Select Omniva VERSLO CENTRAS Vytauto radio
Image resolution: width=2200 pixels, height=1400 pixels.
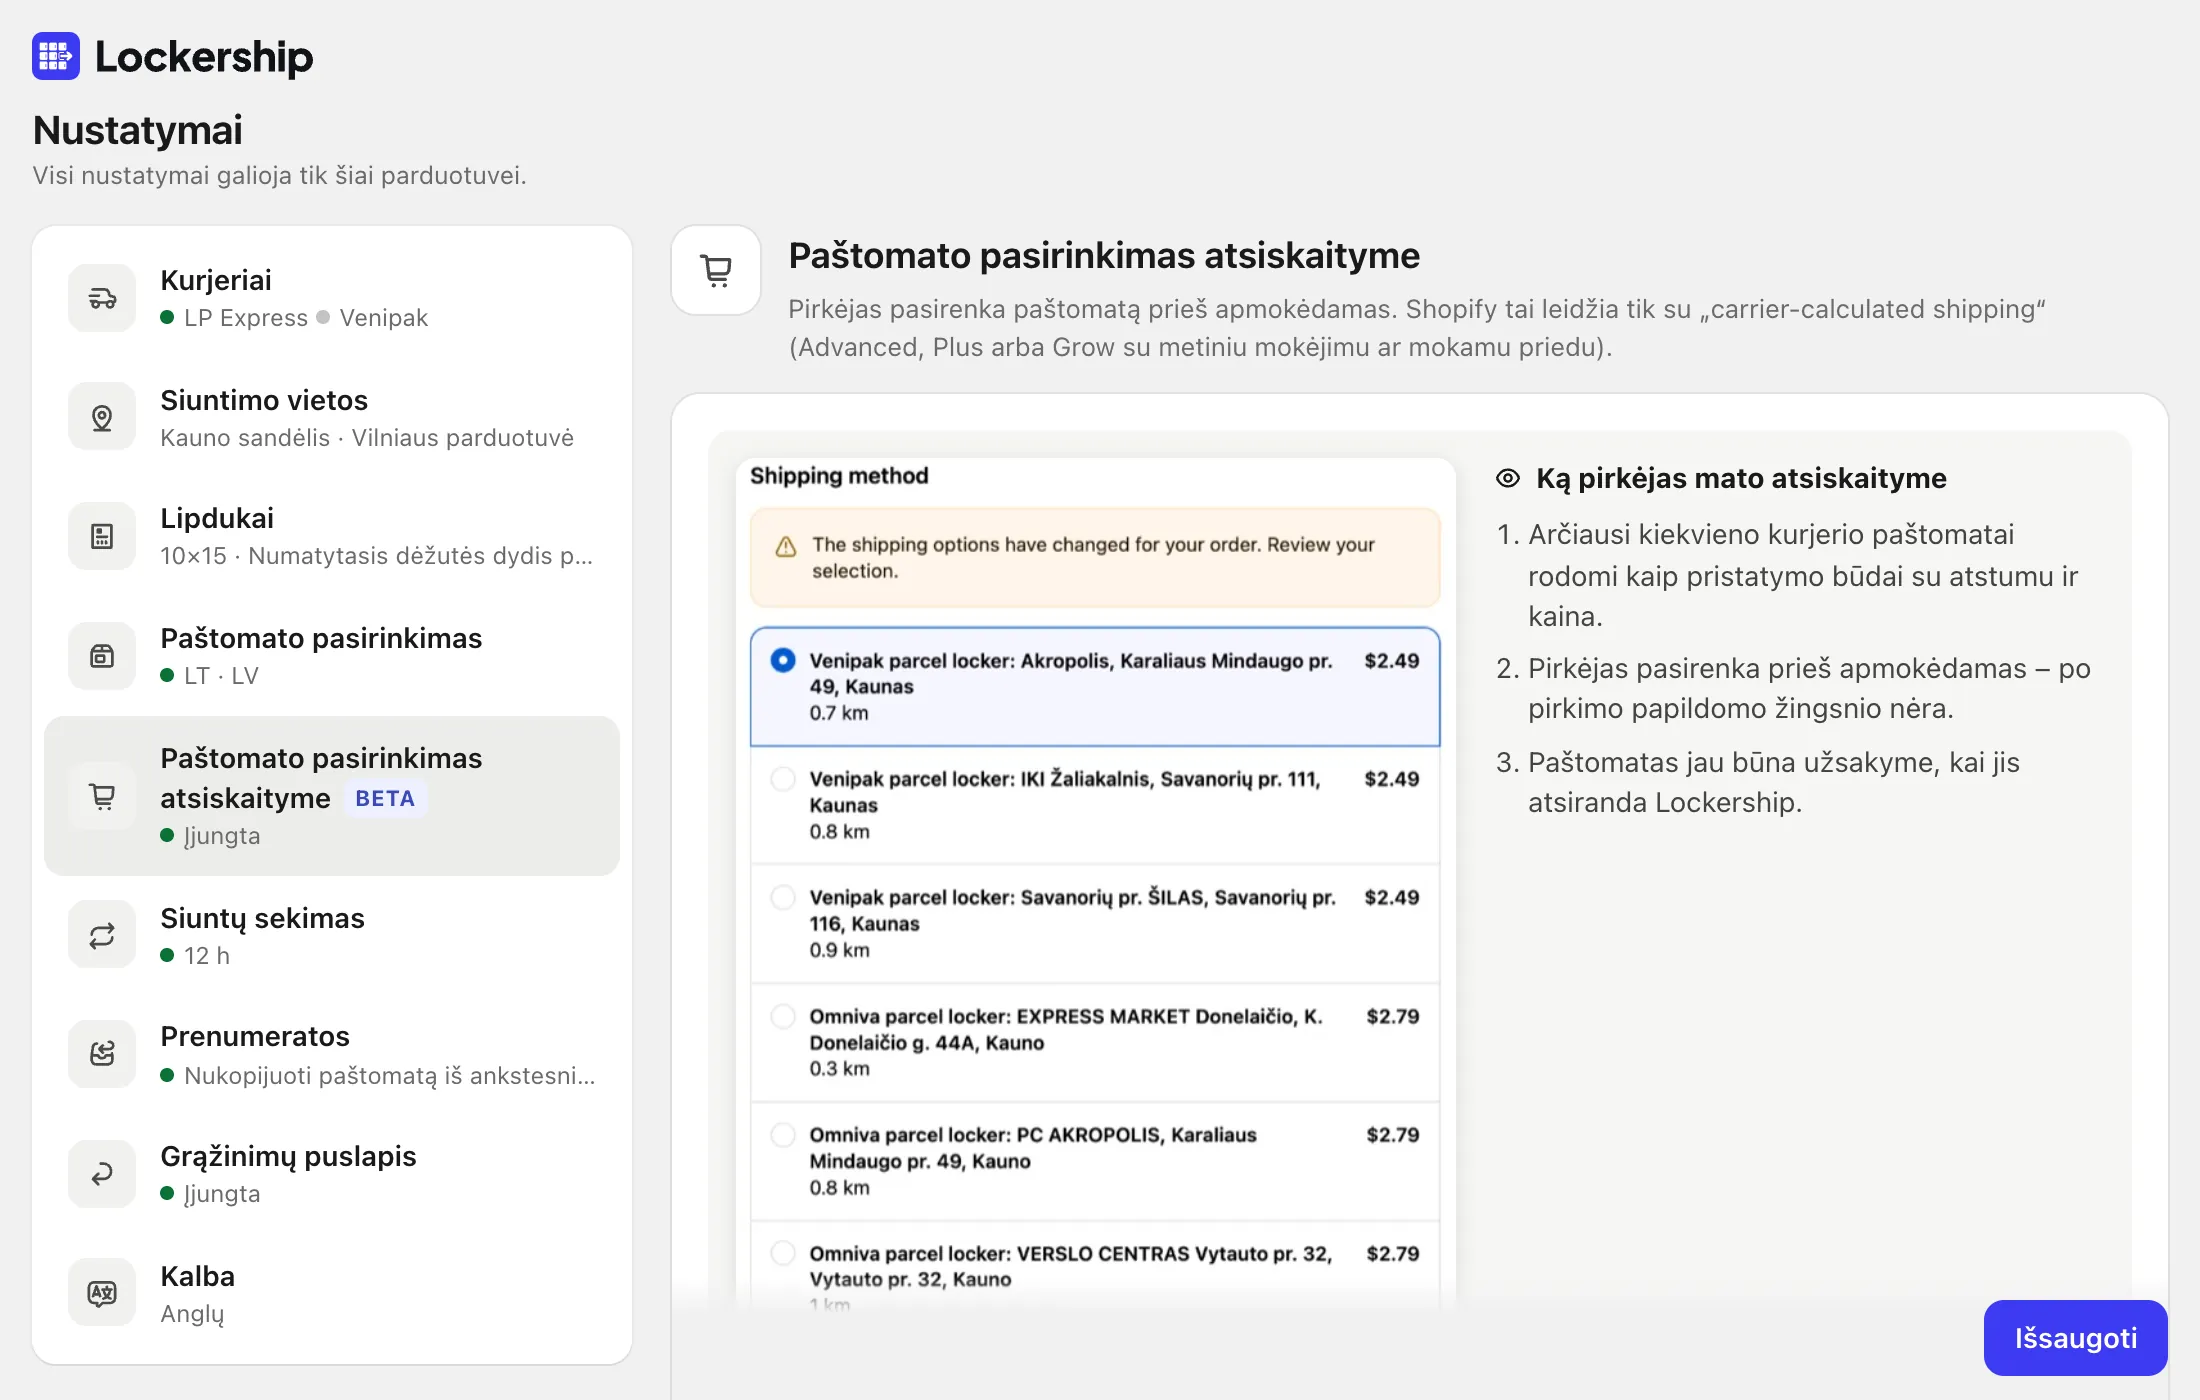click(783, 1253)
